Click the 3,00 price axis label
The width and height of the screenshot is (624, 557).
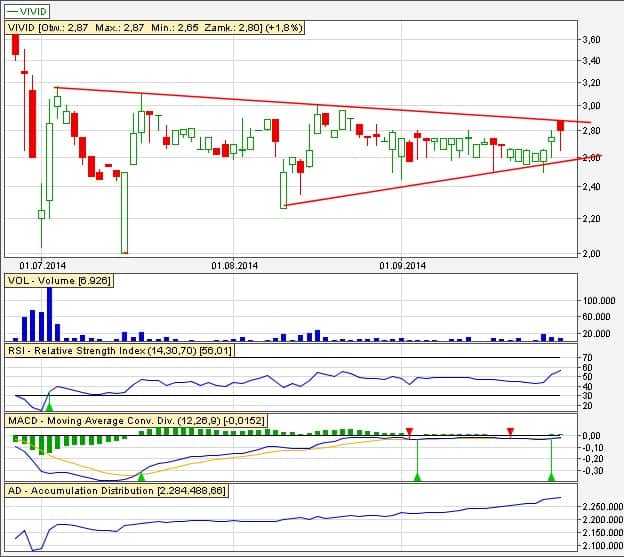(590, 106)
